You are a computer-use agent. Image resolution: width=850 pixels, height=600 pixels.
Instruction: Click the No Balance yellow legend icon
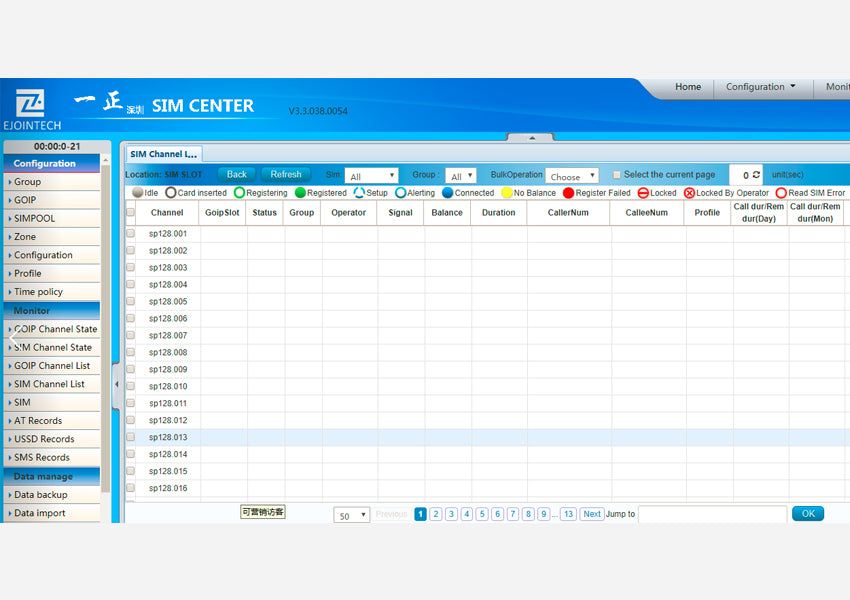(x=507, y=192)
